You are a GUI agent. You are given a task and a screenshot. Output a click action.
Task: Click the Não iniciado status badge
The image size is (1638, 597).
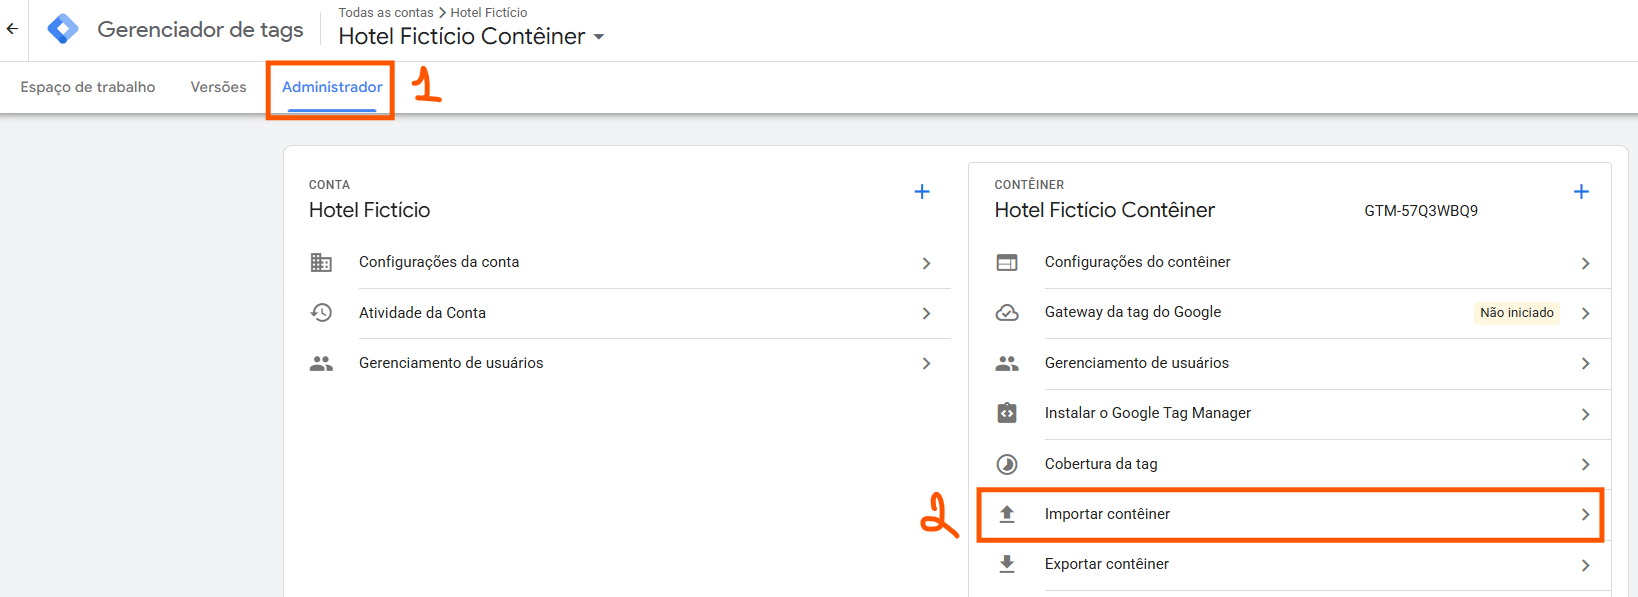coord(1516,313)
